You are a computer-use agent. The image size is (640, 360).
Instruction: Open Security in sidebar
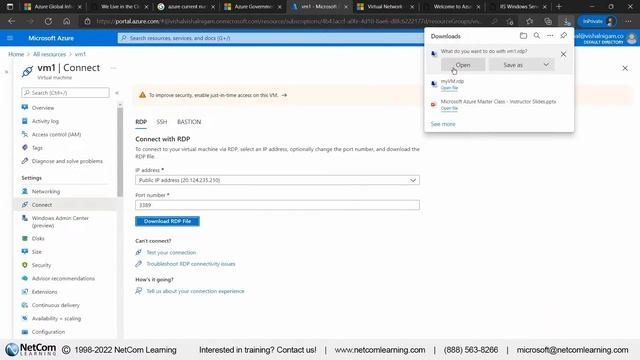(x=41, y=265)
